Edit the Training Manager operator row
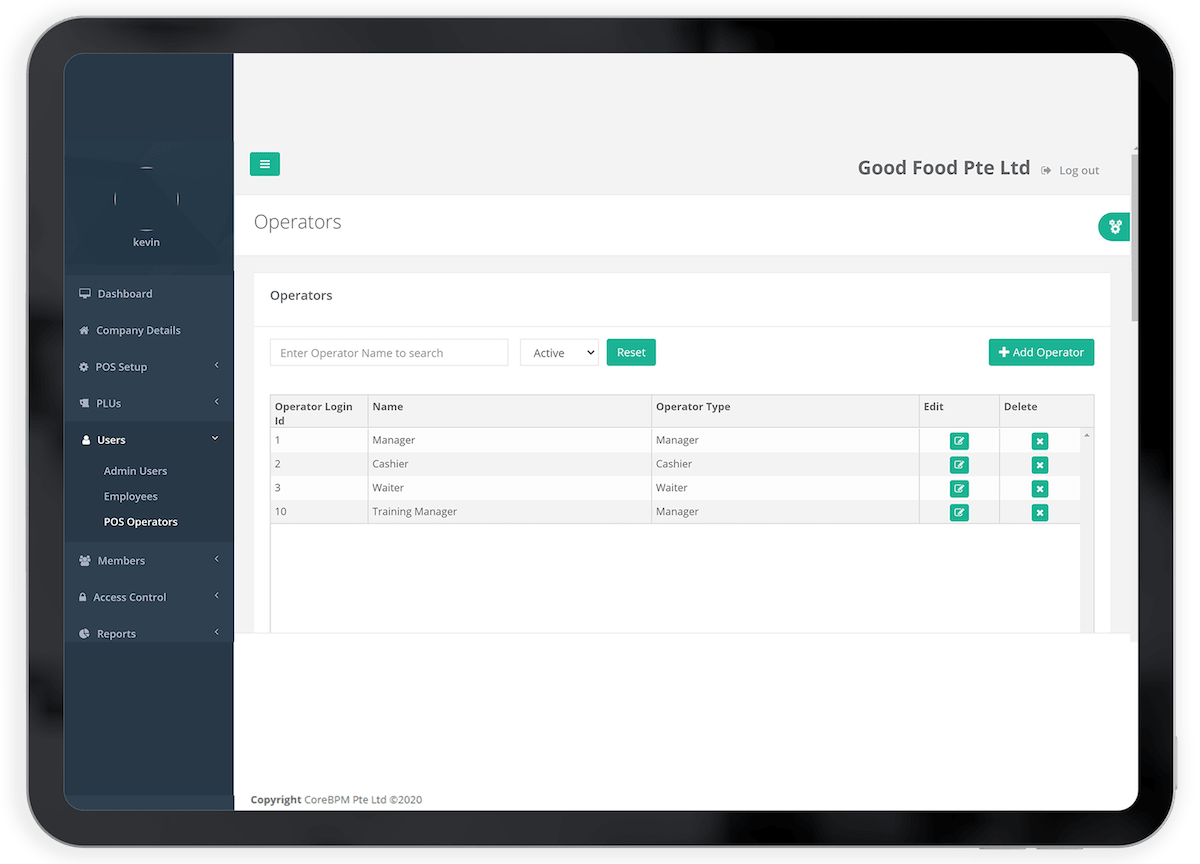The width and height of the screenshot is (1200, 864). click(x=959, y=513)
